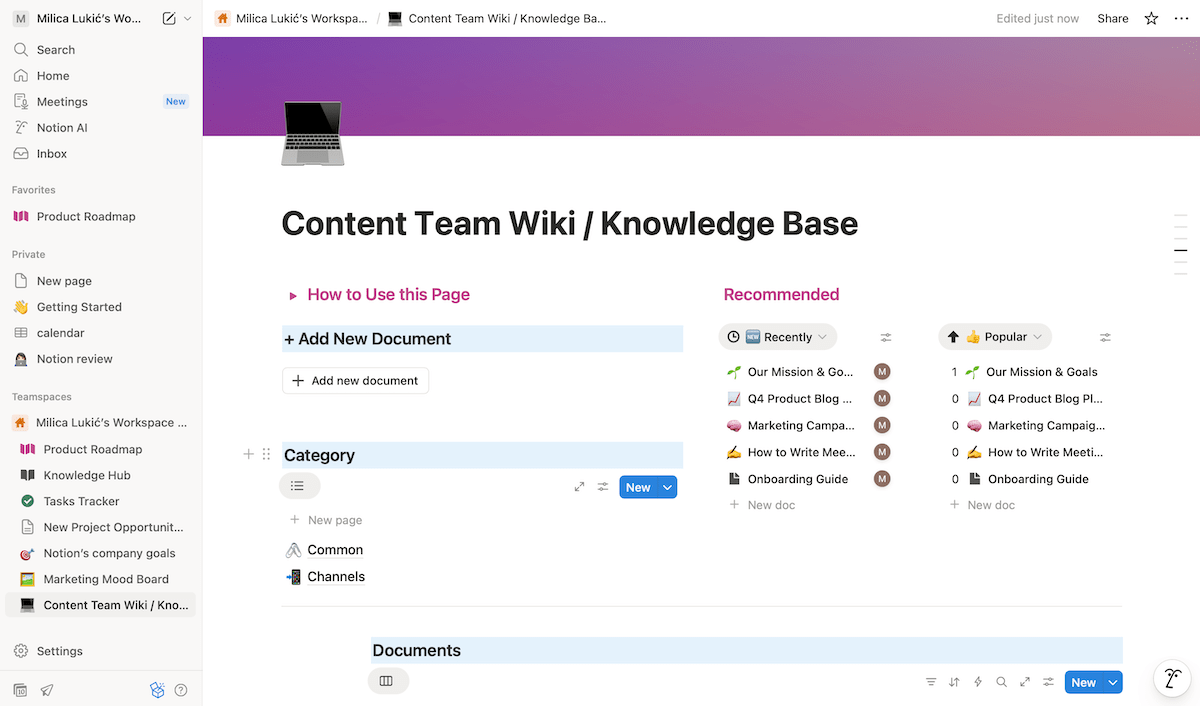The height and width of the screenshot is (706, 1200).
Task: Open the page options ellipsis menu
Action: tap(1181, 18)
